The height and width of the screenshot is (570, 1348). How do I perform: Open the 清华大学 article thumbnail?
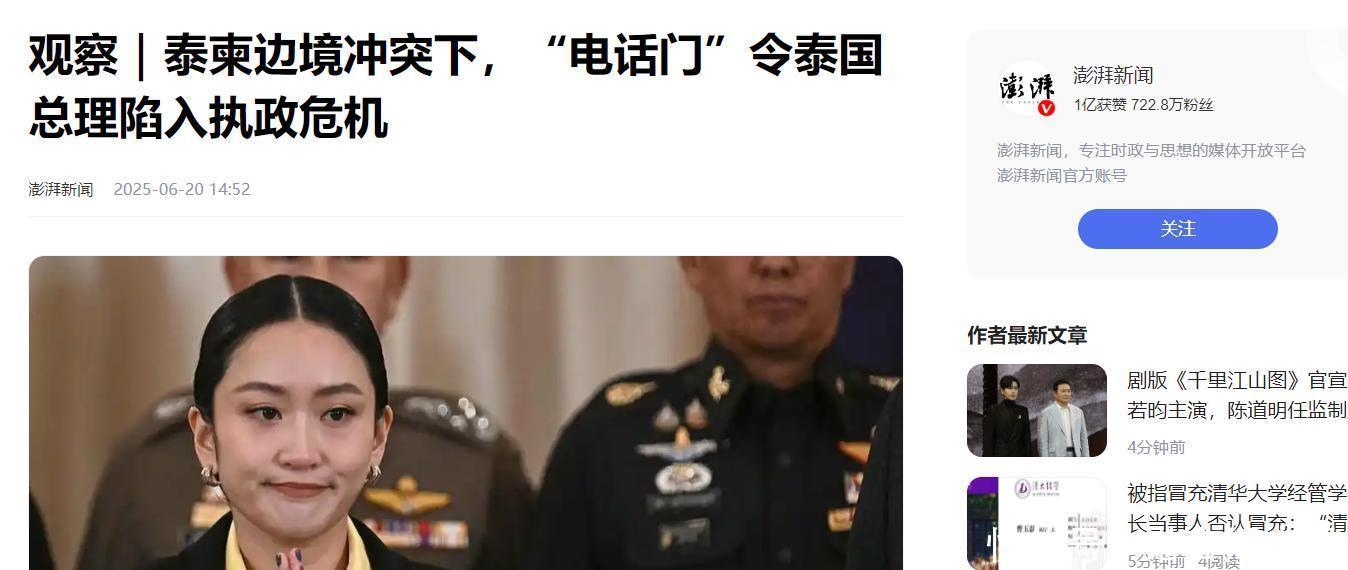1036,523
